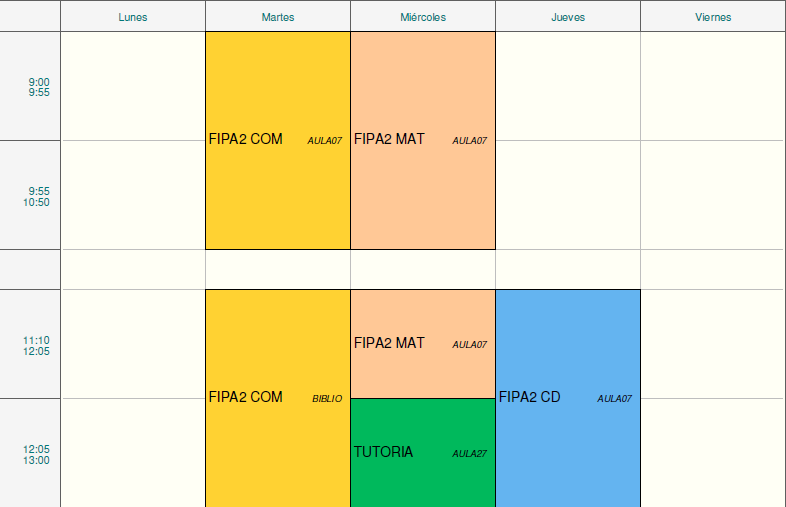
Task: Click the Miércoles column header
Action: click(x=422, y=17)
